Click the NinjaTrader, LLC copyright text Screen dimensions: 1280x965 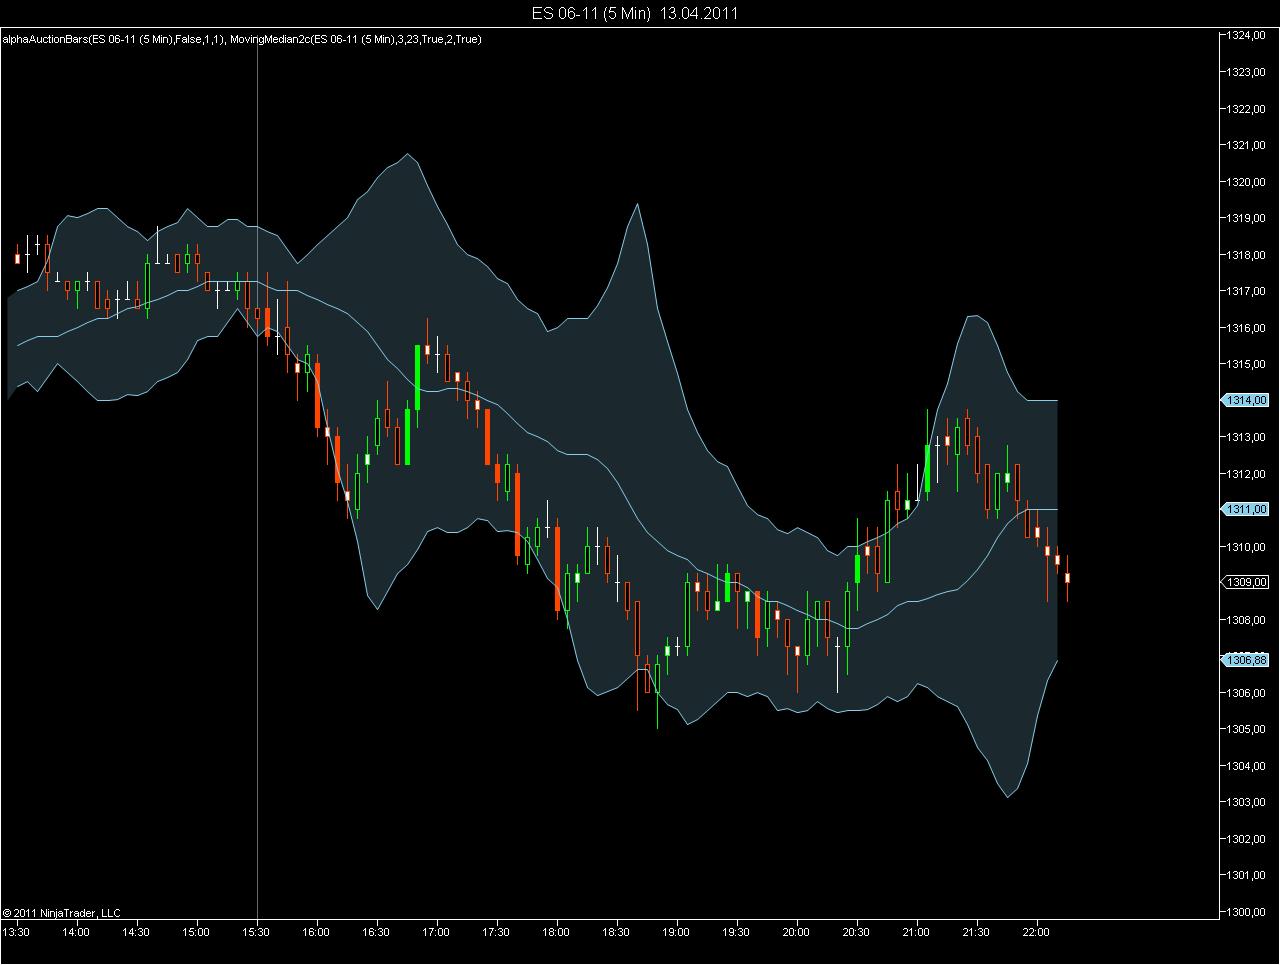tap(61, 913)
